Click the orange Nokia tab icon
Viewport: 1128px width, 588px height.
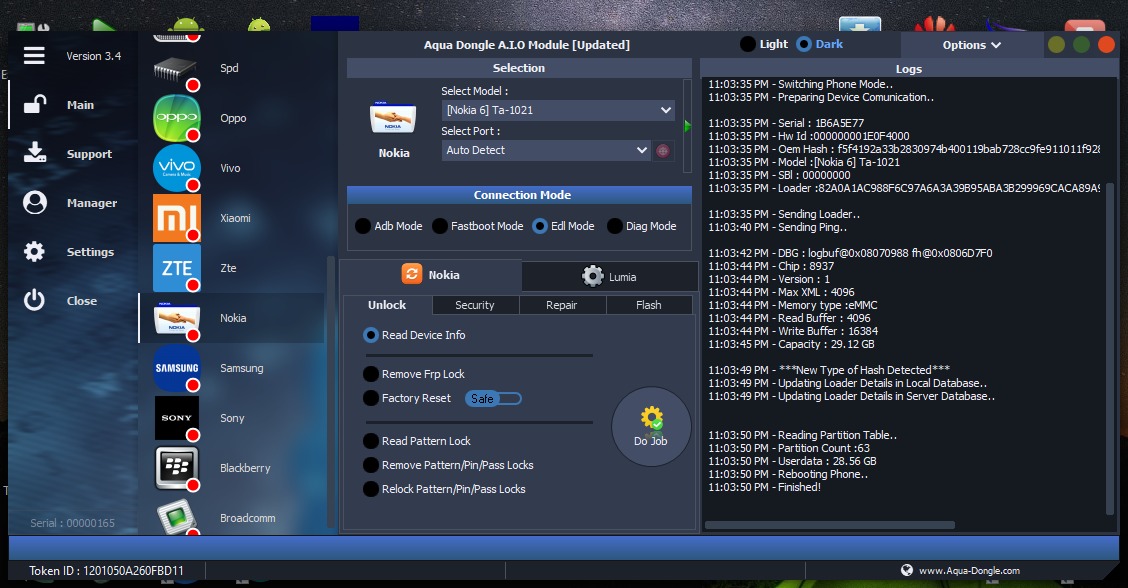pyautogui.click(x=411, y=274)
